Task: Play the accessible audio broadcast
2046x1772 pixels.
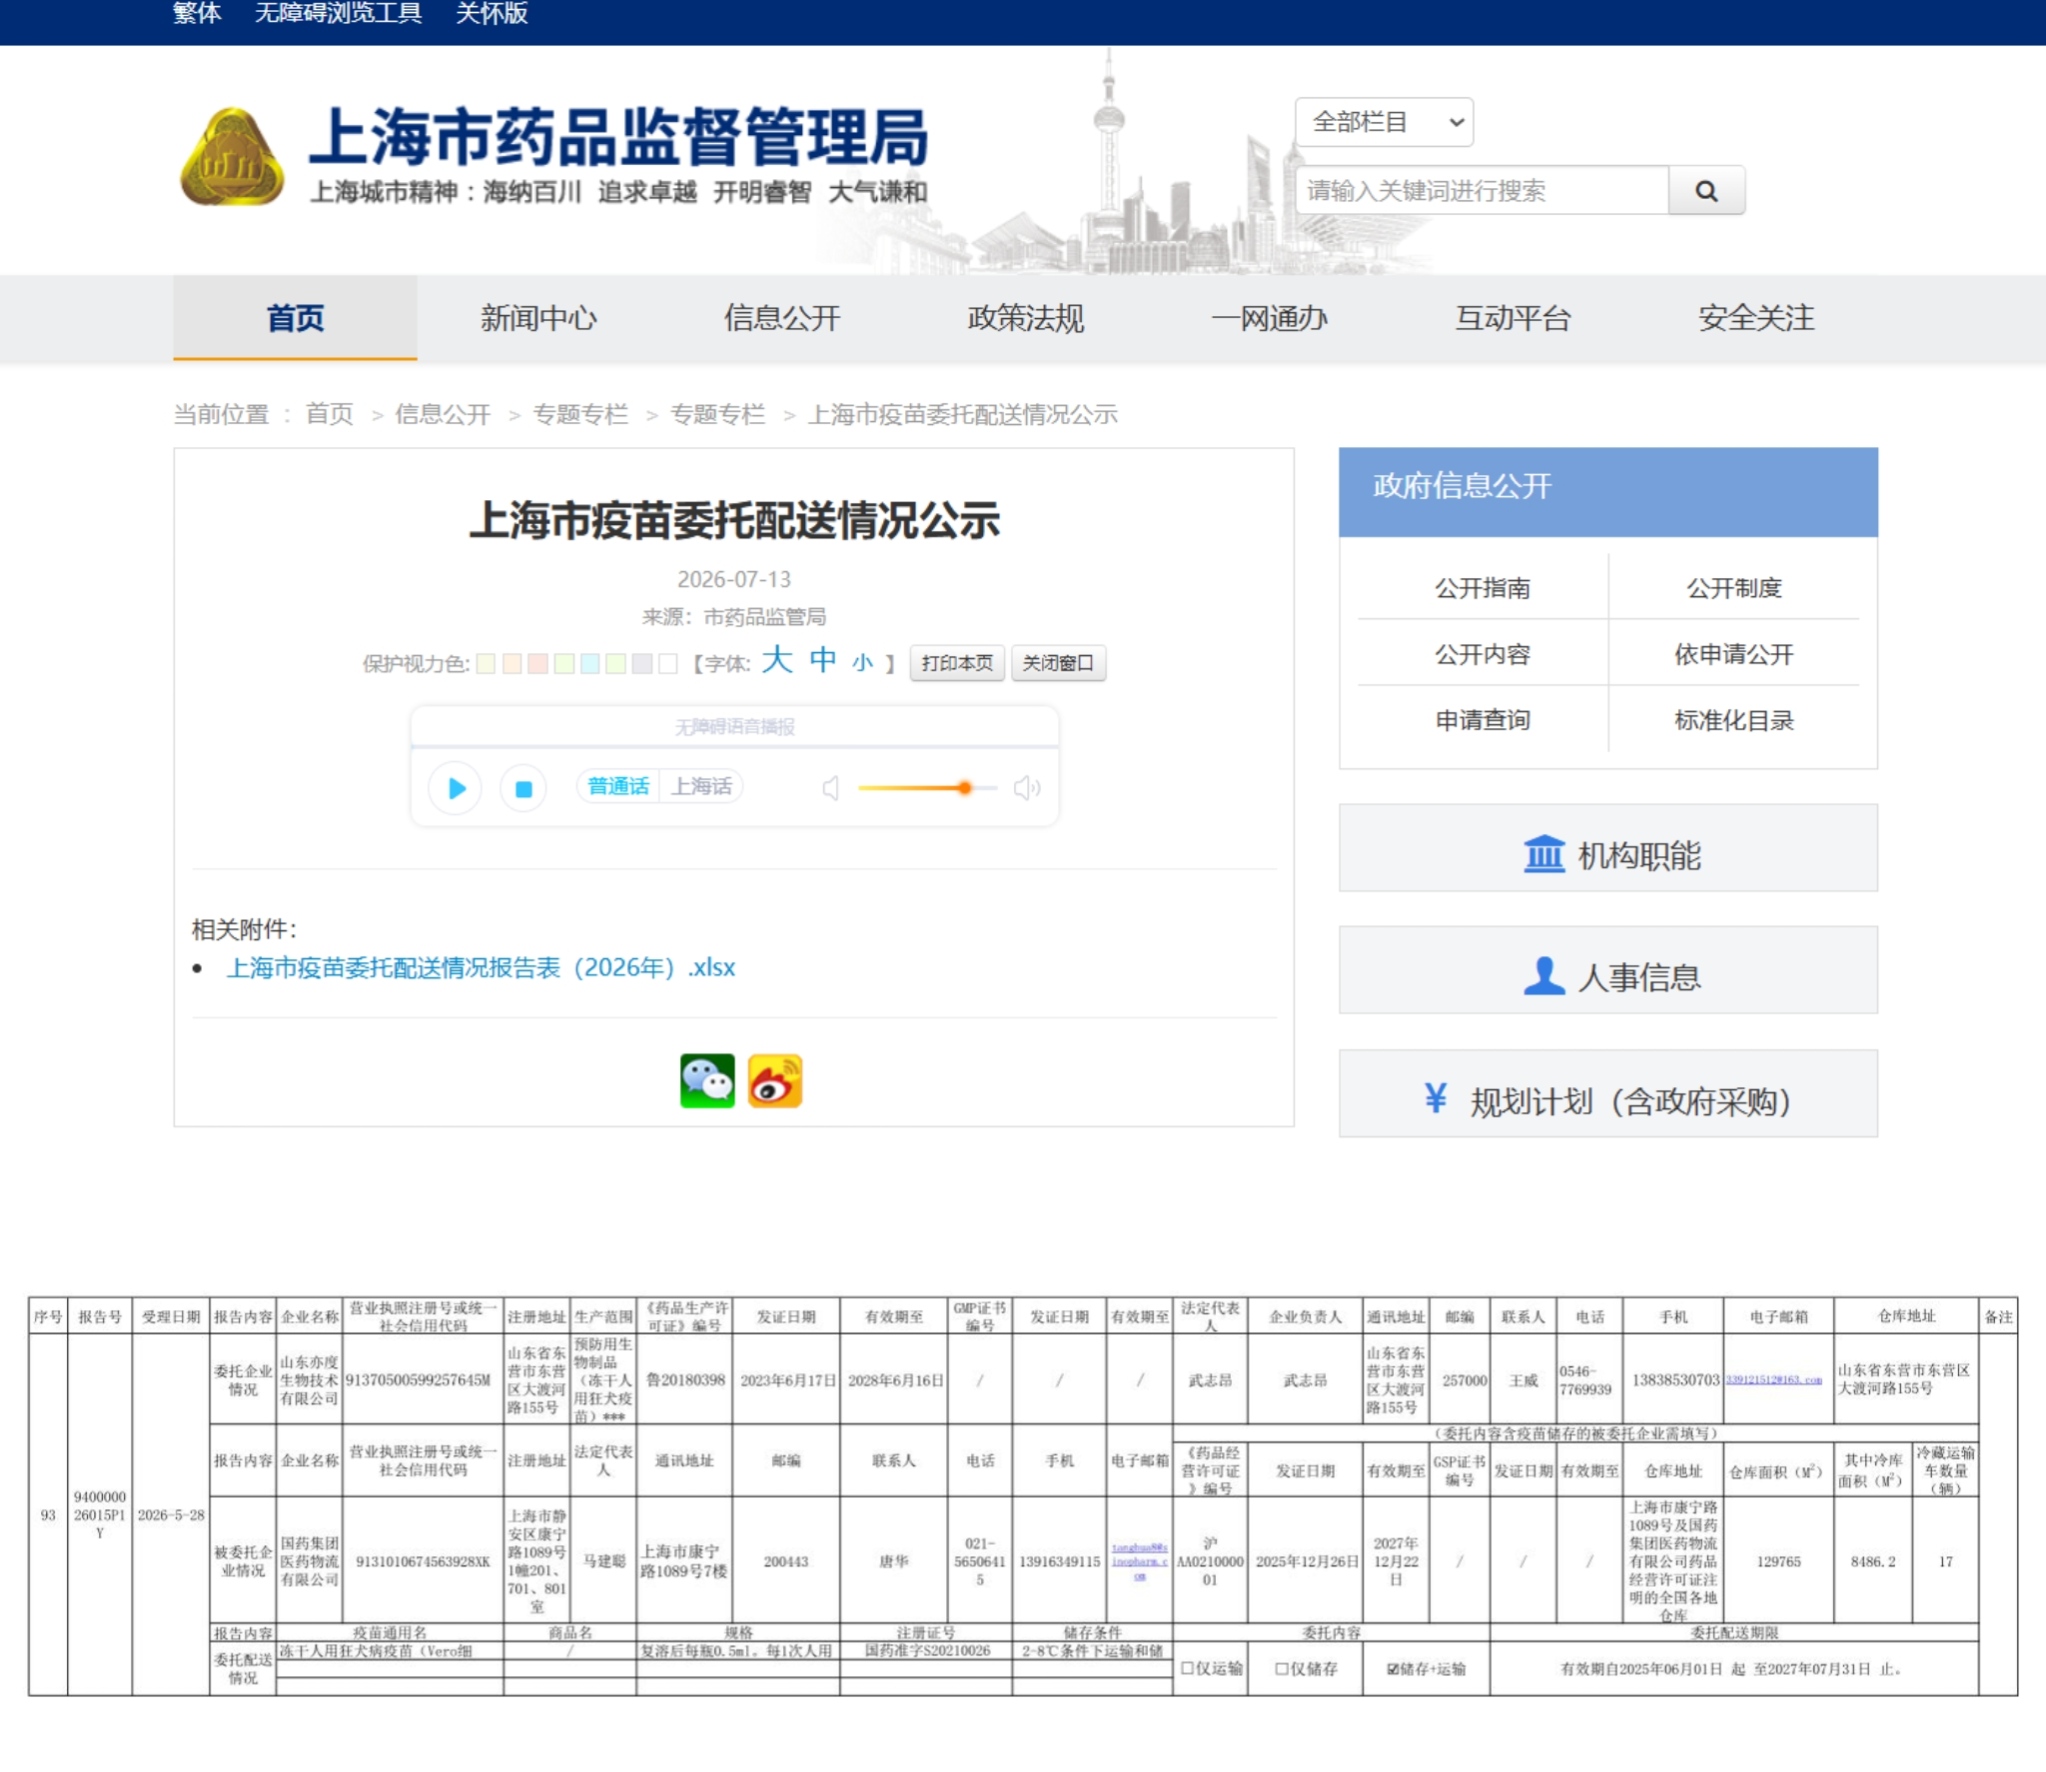Action: 456,788
